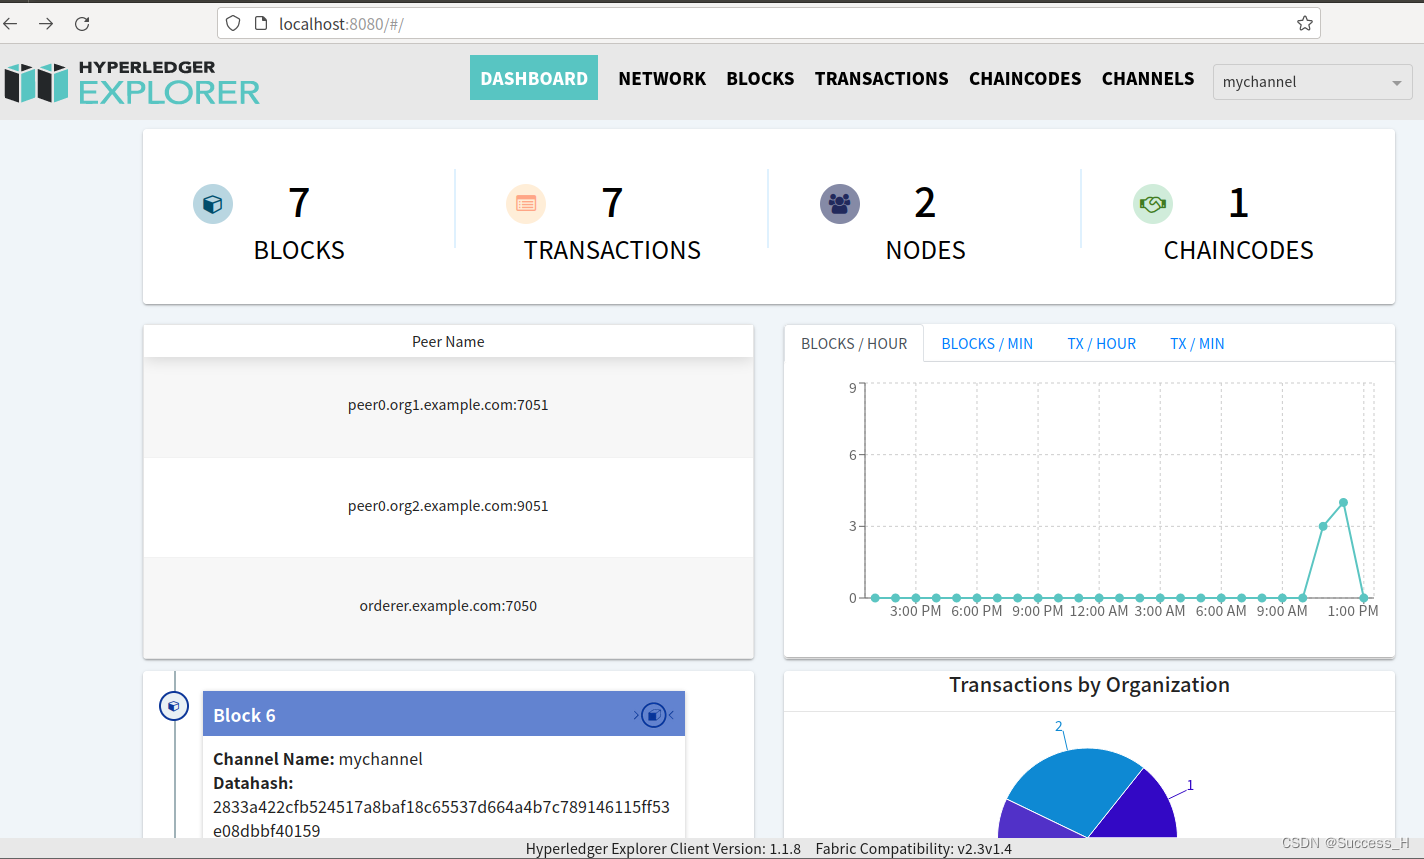The height and width of the screenshot is (859, 1424).
Task: Click the 1 Chaincodes count
Action: [x=1238, y=203]
